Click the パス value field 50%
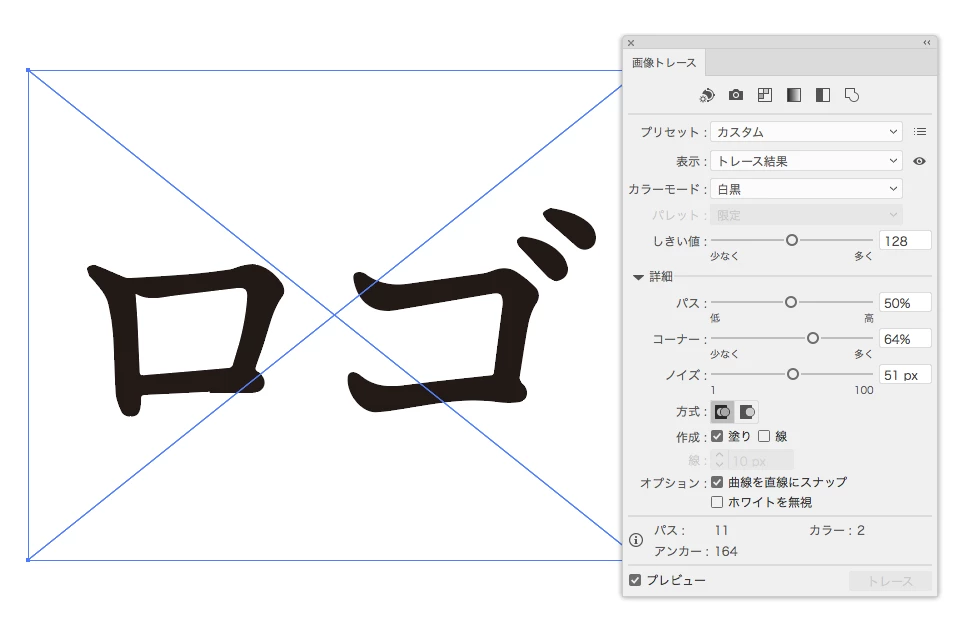This screenshot has width=972, height=630. [x=905, y=303]
